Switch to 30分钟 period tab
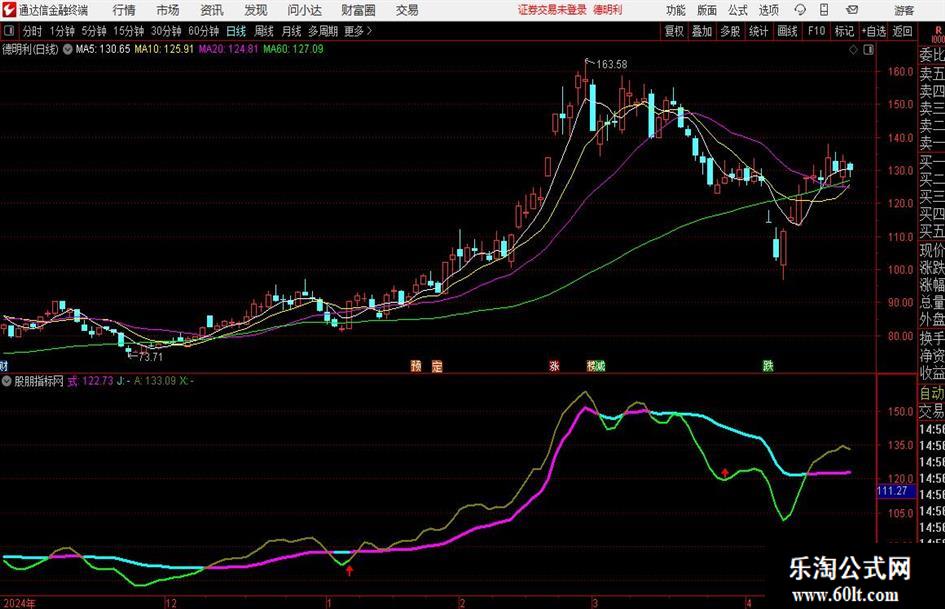 tap(166, 31)
